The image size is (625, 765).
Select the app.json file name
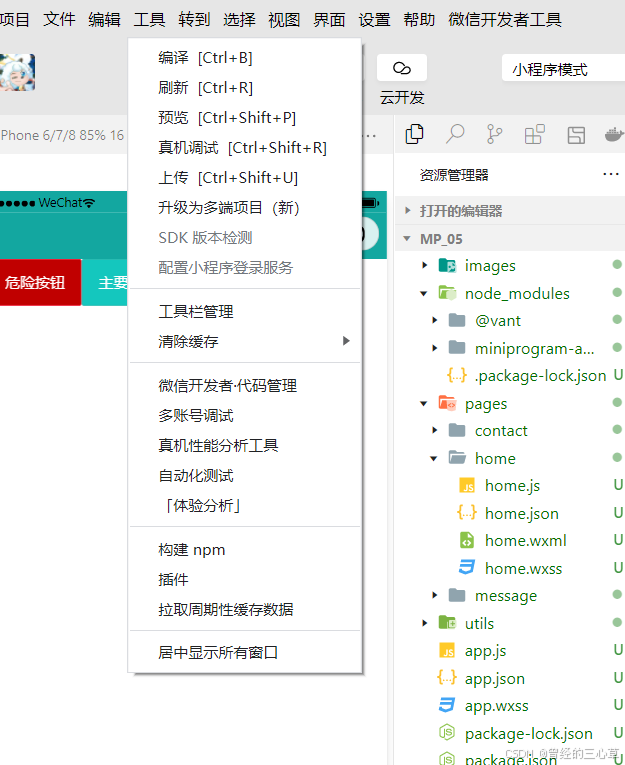tap(495, 678)
